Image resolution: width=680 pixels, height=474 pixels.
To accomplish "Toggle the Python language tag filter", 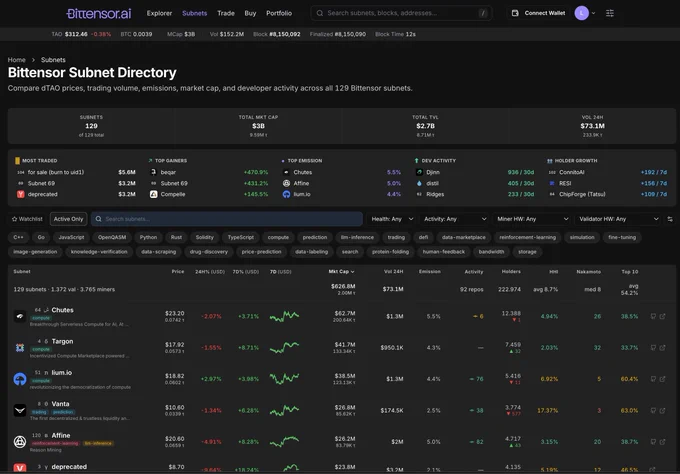I will point(148,237).
